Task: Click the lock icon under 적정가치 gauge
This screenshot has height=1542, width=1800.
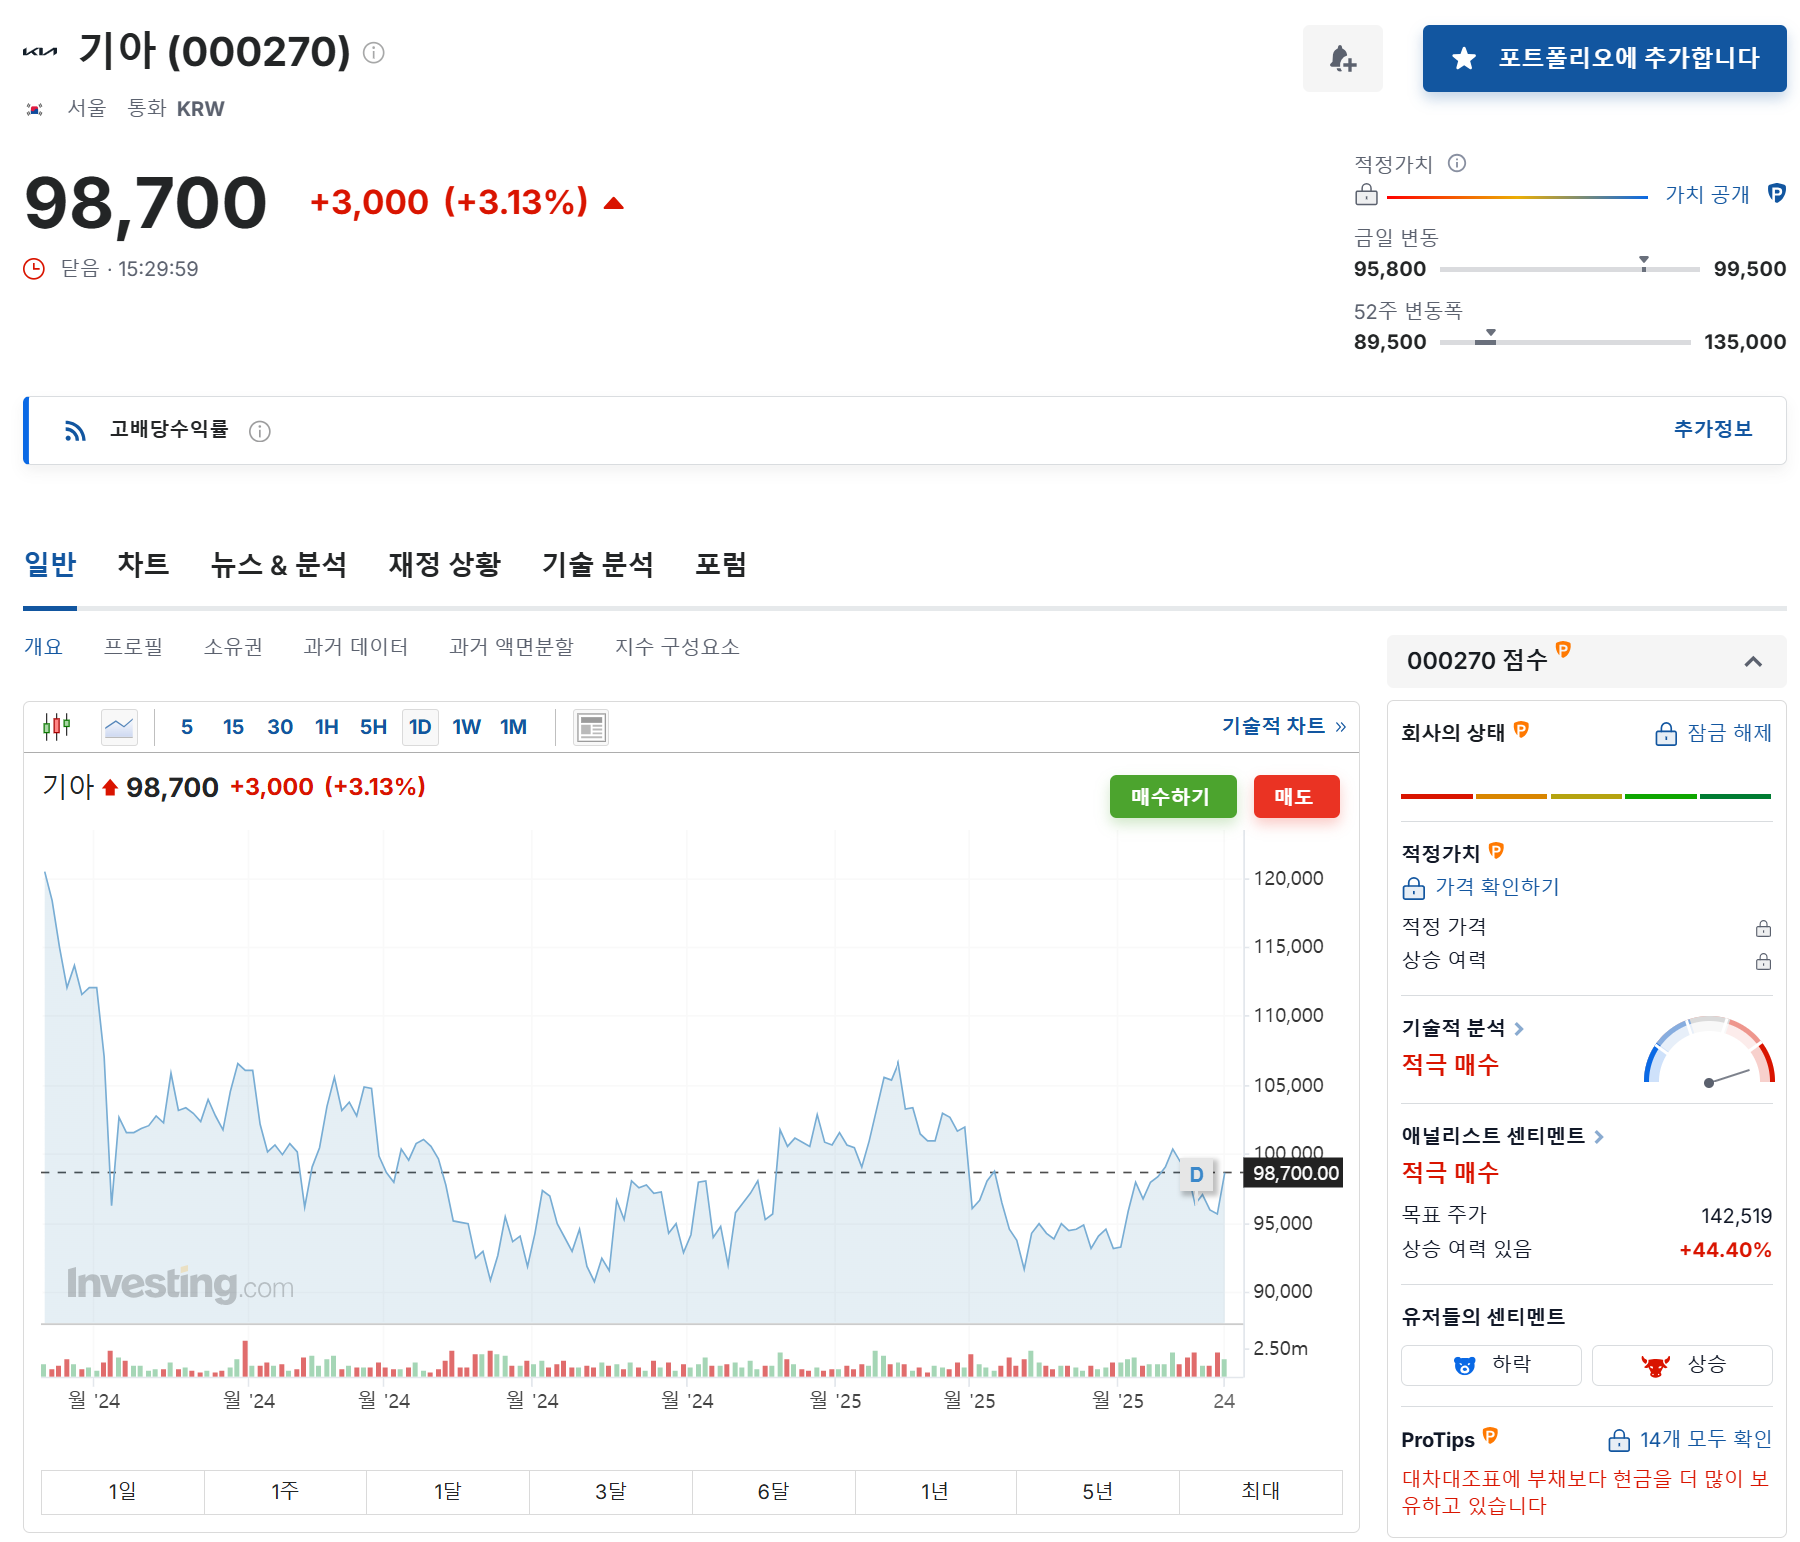Action: point(1366,195)
